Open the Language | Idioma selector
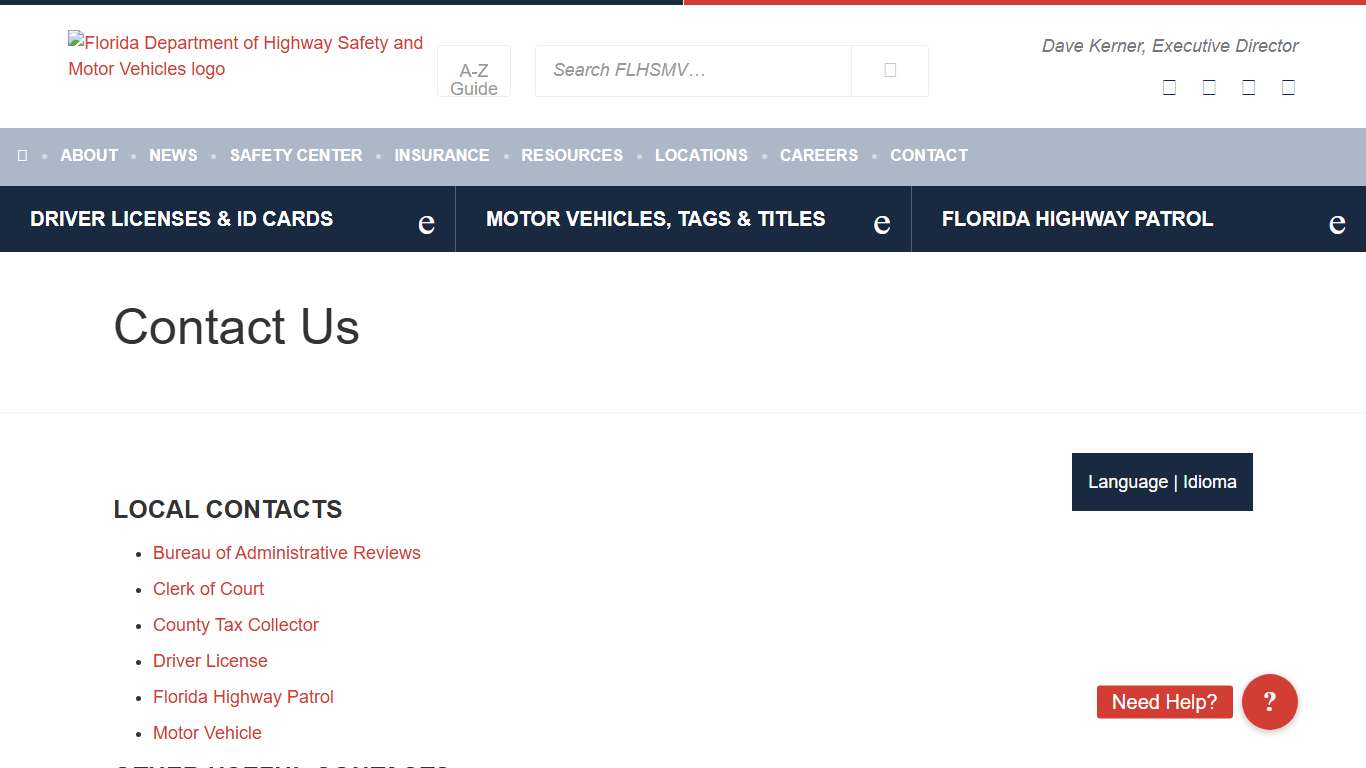The height and width of the screenshot is (768, 1366). 1162,482
